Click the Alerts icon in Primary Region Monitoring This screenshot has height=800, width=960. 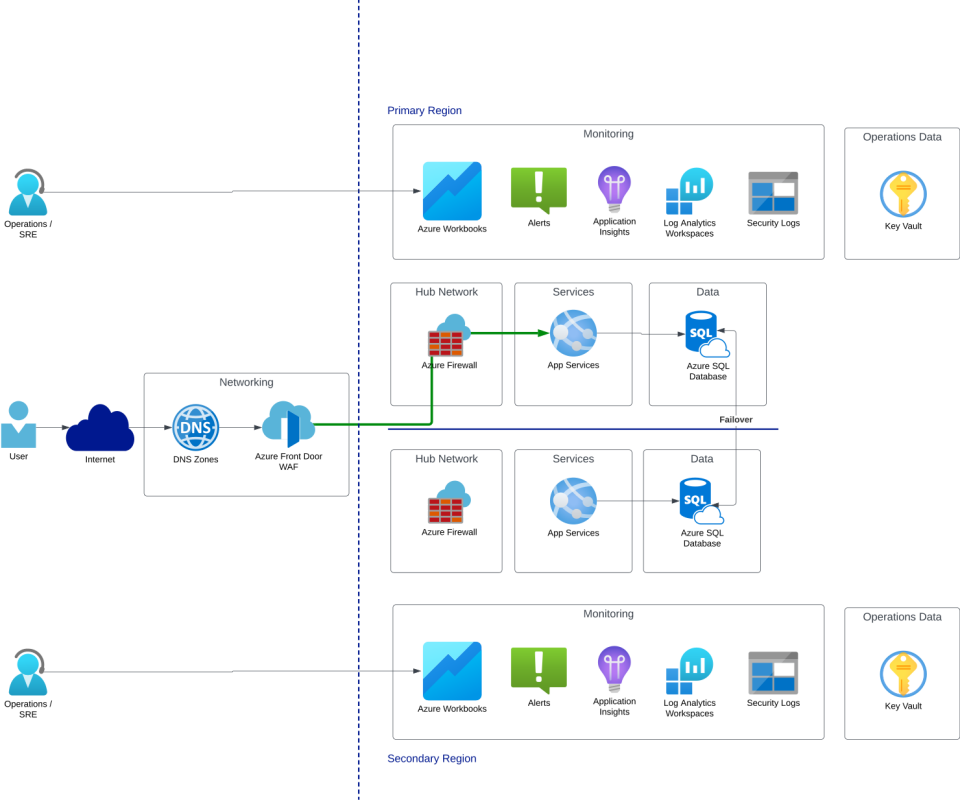coord(539,190)
